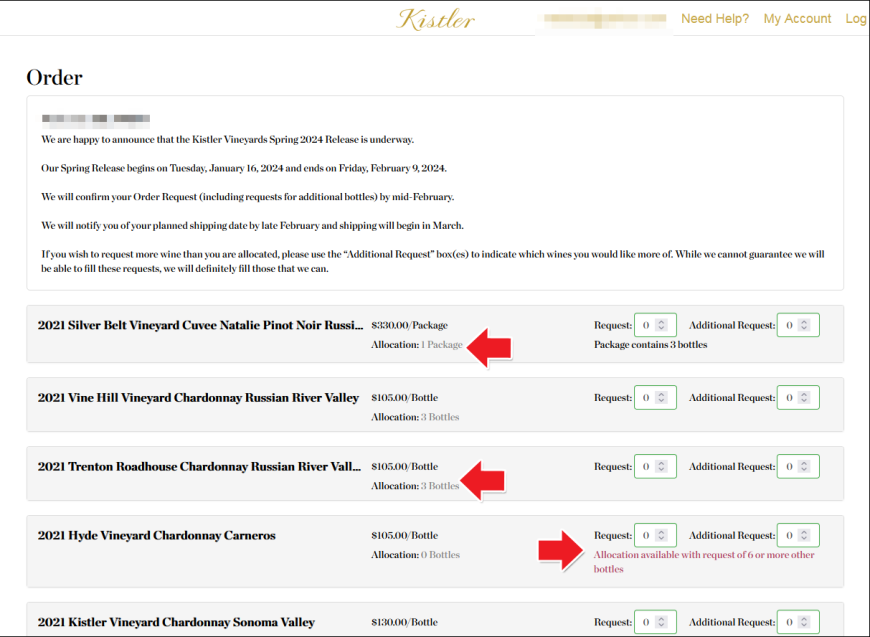Click the Additional Request field for Vine Hill Chardonnay

click(798, 397)
